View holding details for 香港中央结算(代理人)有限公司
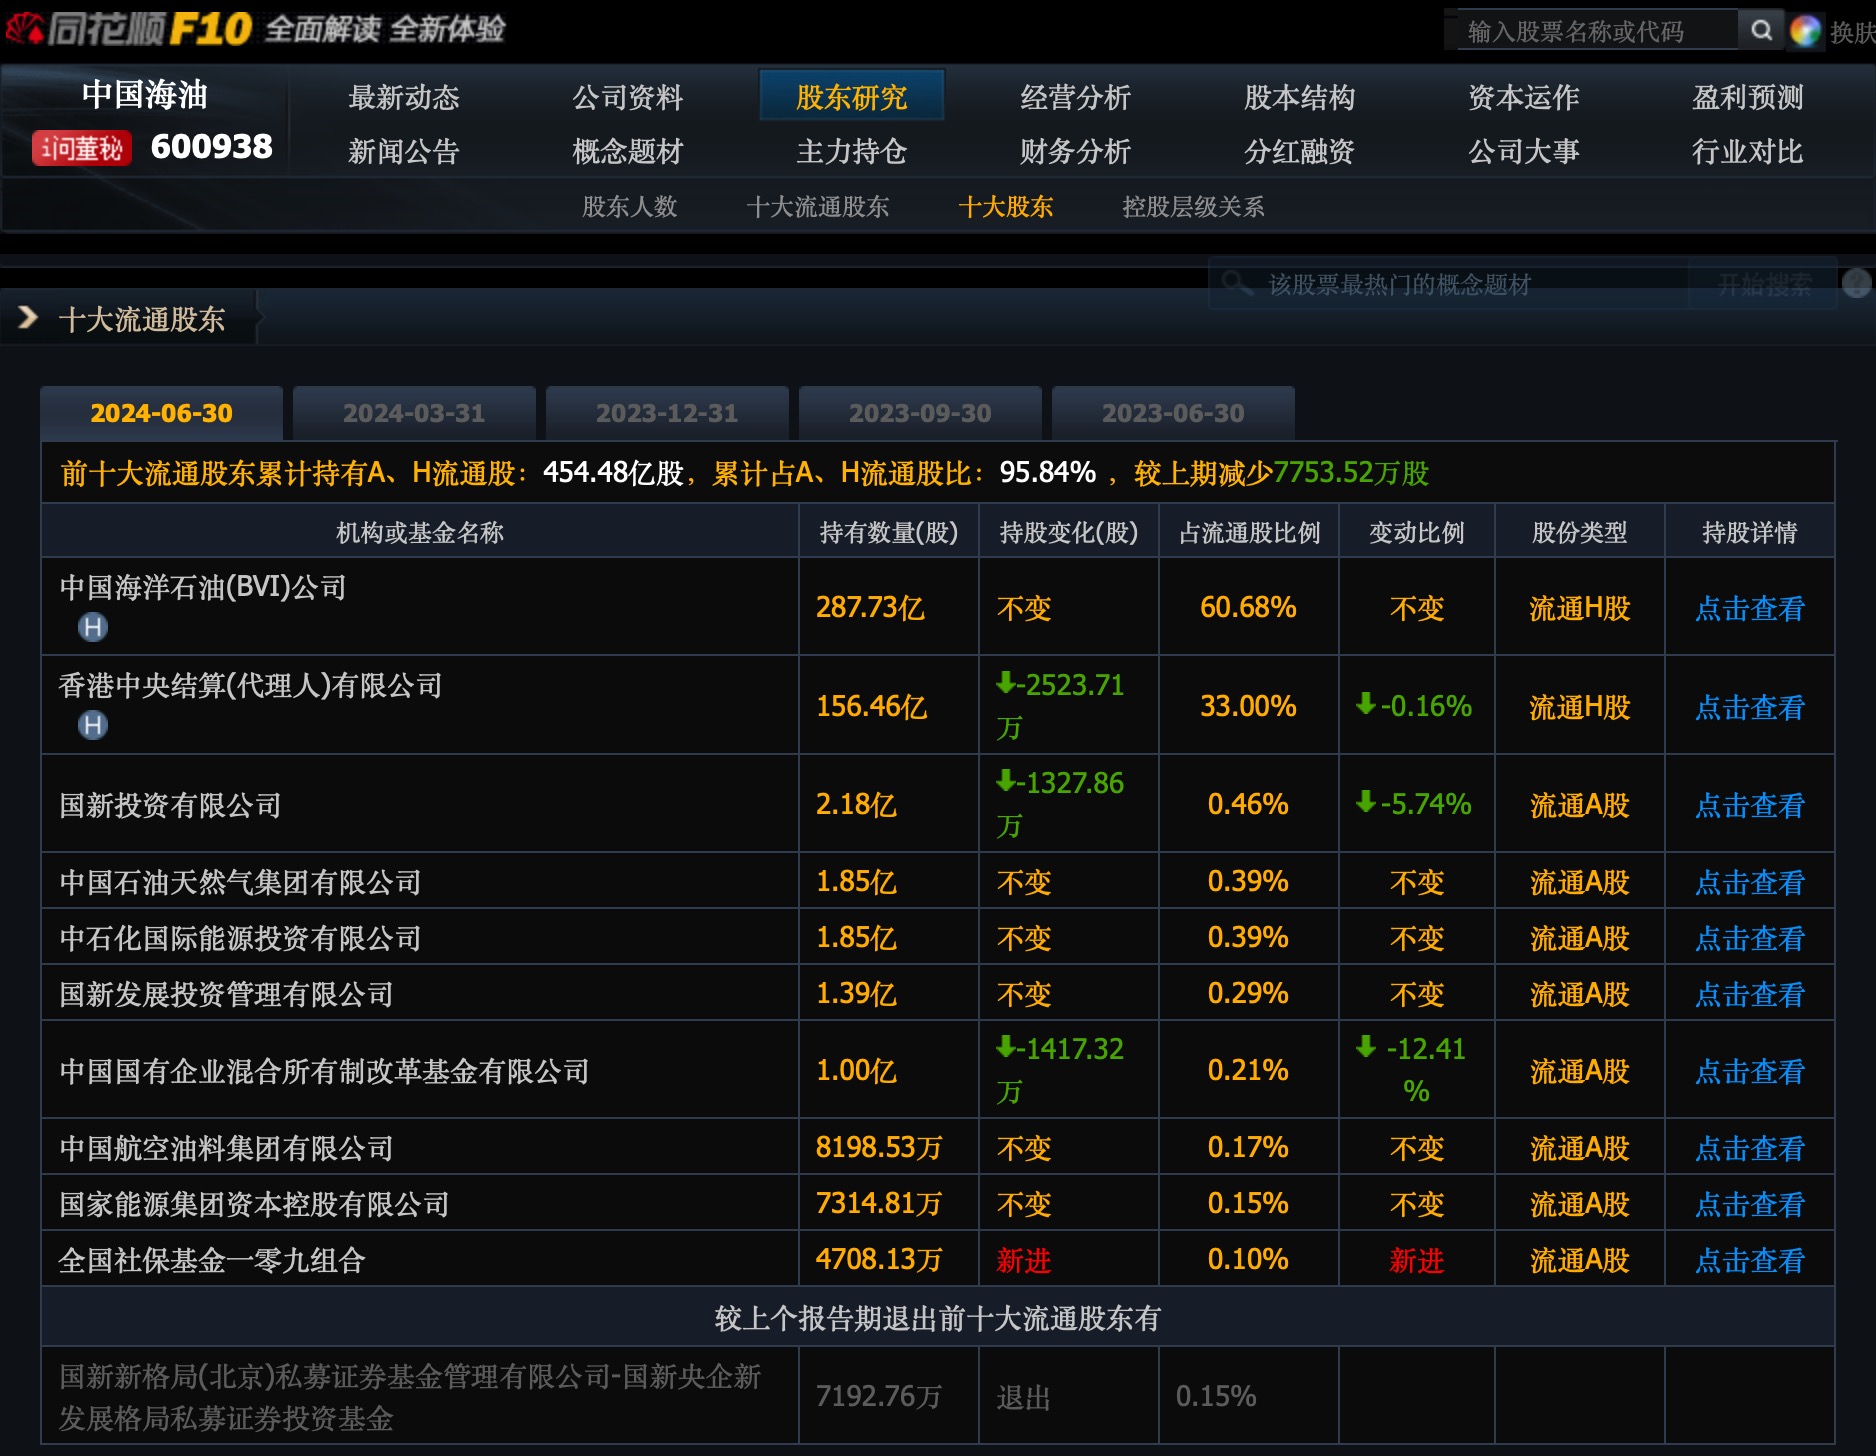This screenshot has width=1876, height=1456. 1750,707
